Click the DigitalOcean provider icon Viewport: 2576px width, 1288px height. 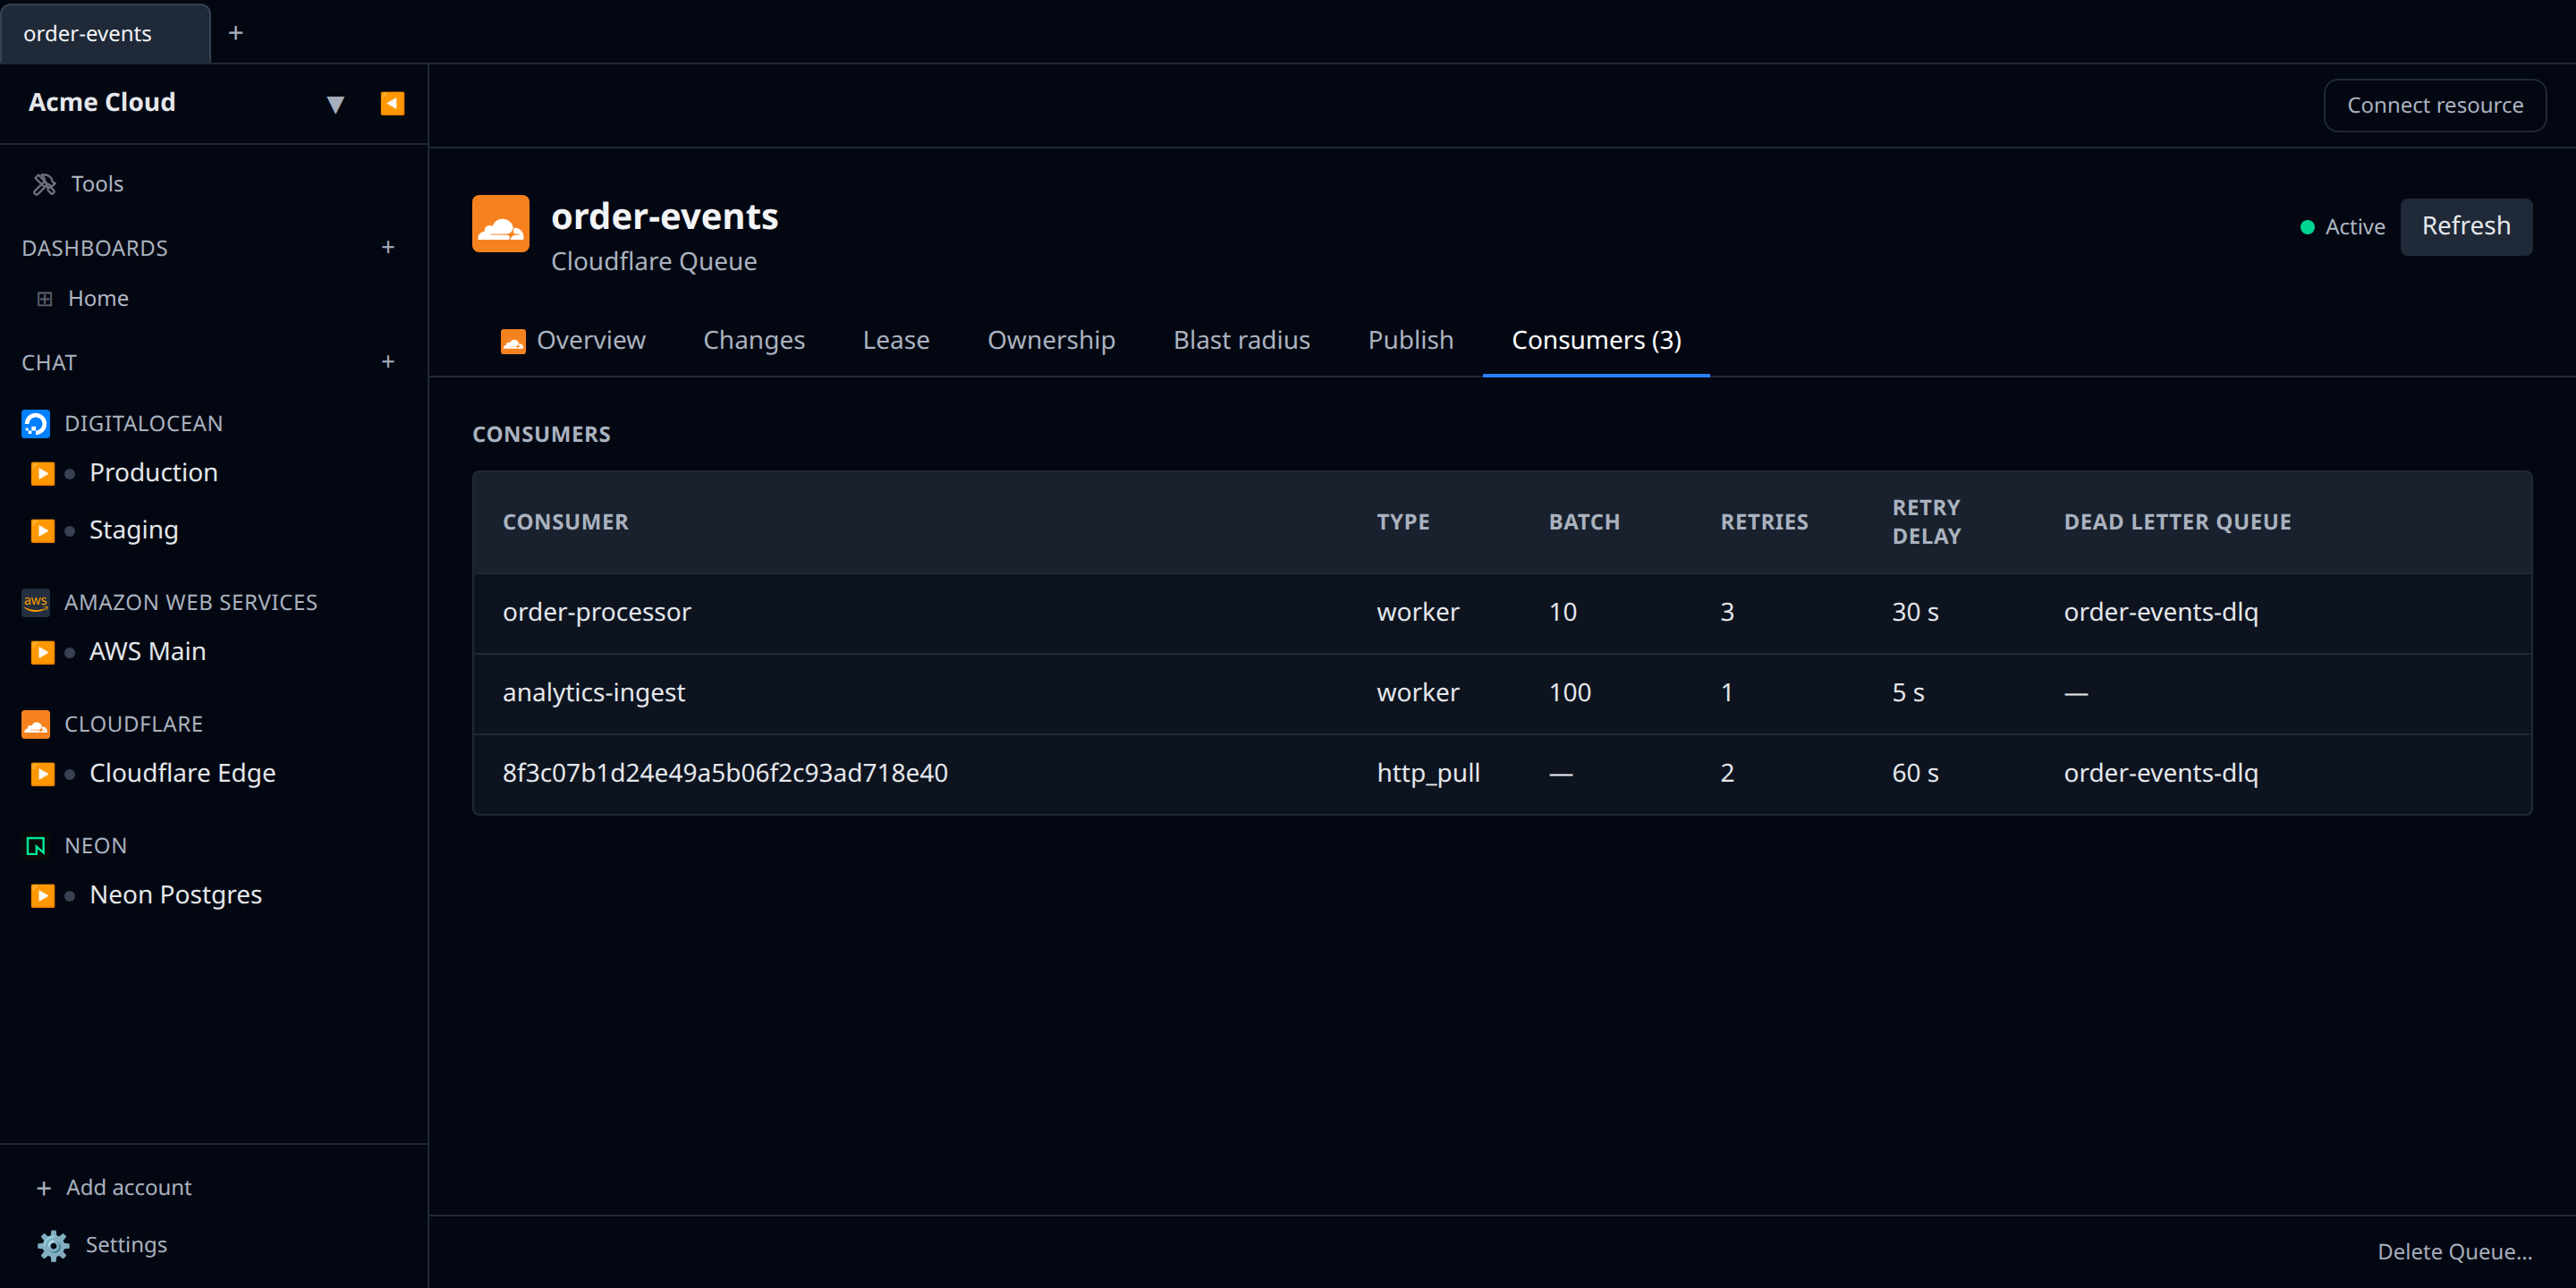point(36,424)
